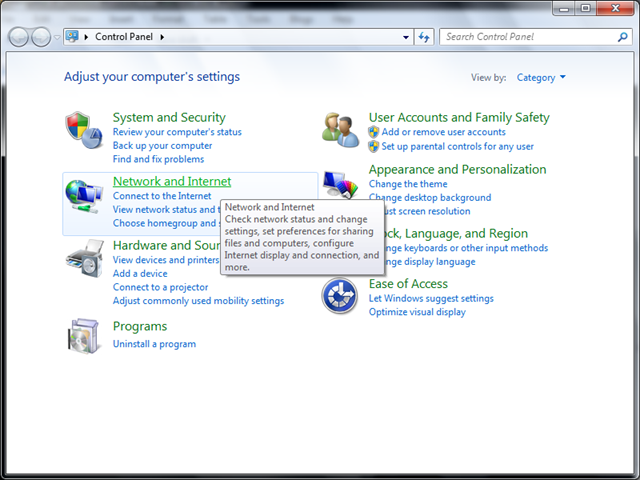Close the Control Panel window
The image size is (640, 480).
coord(616,8)
